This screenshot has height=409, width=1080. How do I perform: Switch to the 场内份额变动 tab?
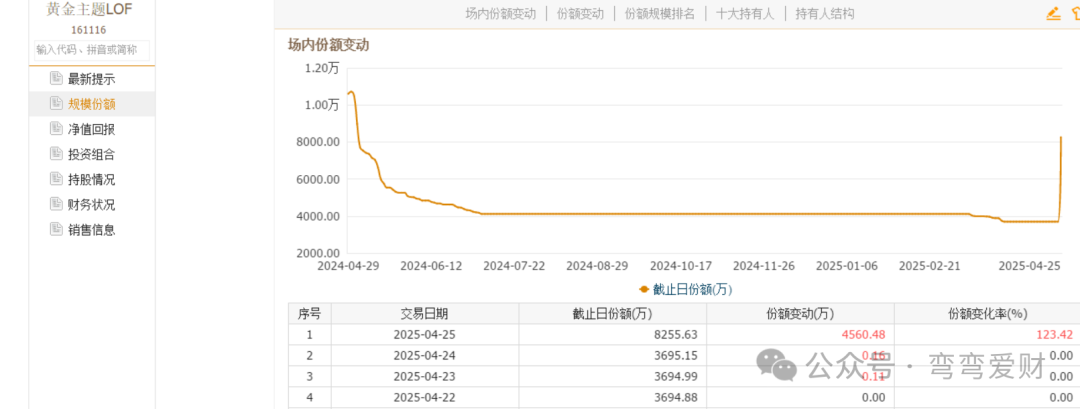(x=501, y=14)
